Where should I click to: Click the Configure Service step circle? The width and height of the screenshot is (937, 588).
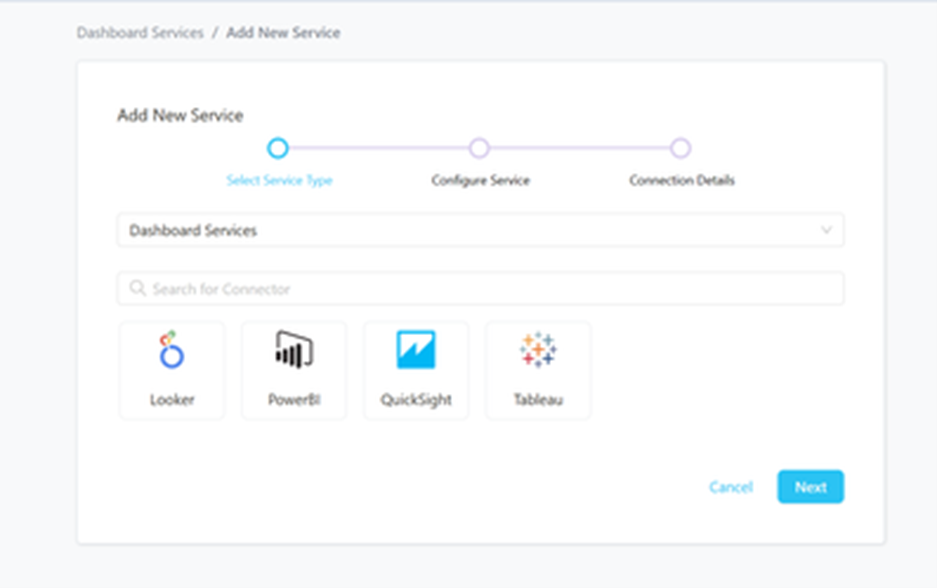479,148
